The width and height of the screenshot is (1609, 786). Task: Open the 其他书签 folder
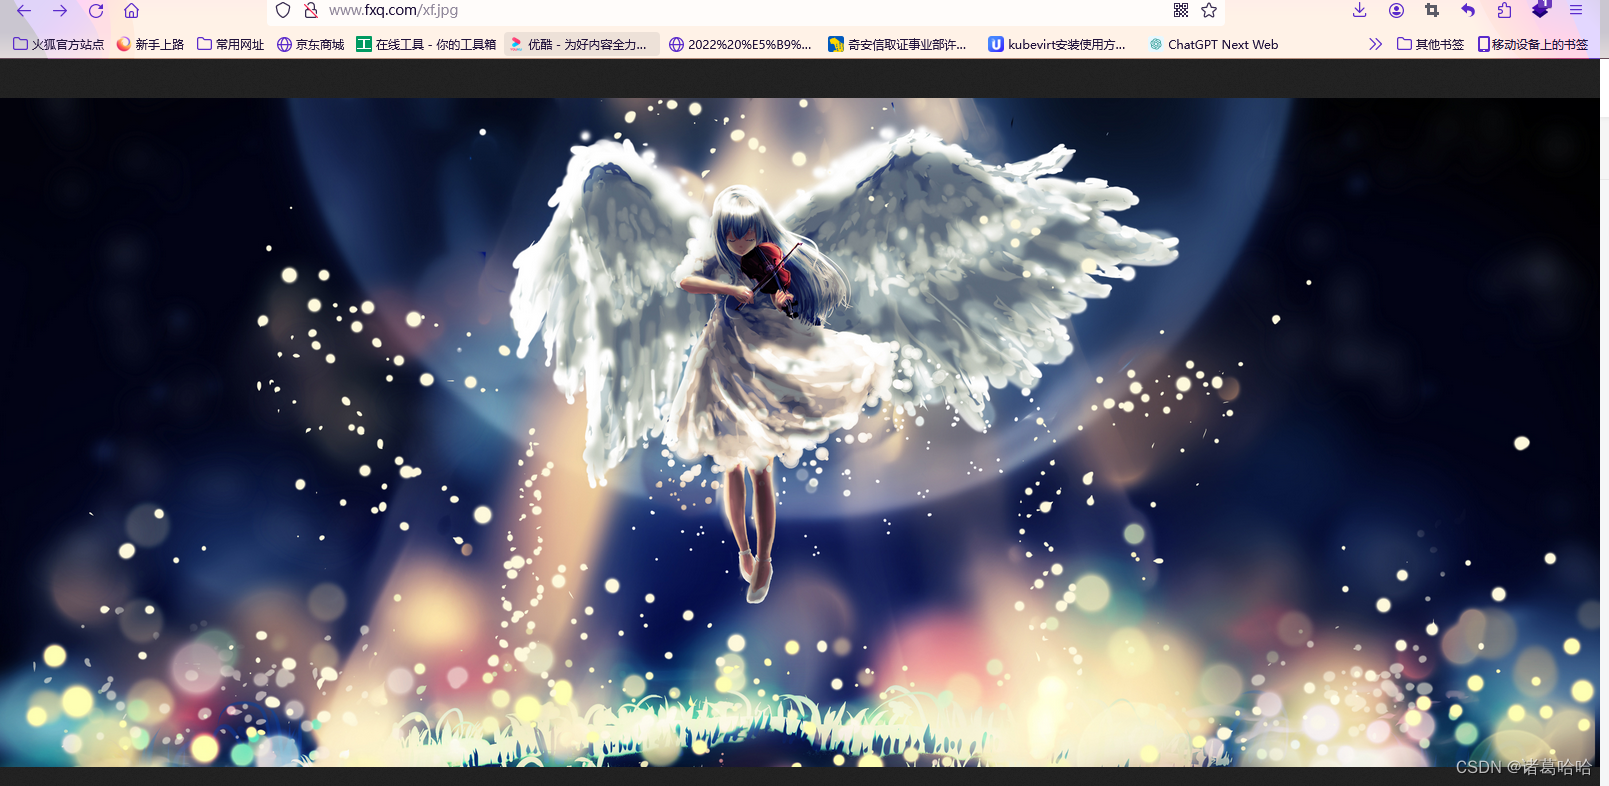pyautogui.click(x=1430, y=44)
